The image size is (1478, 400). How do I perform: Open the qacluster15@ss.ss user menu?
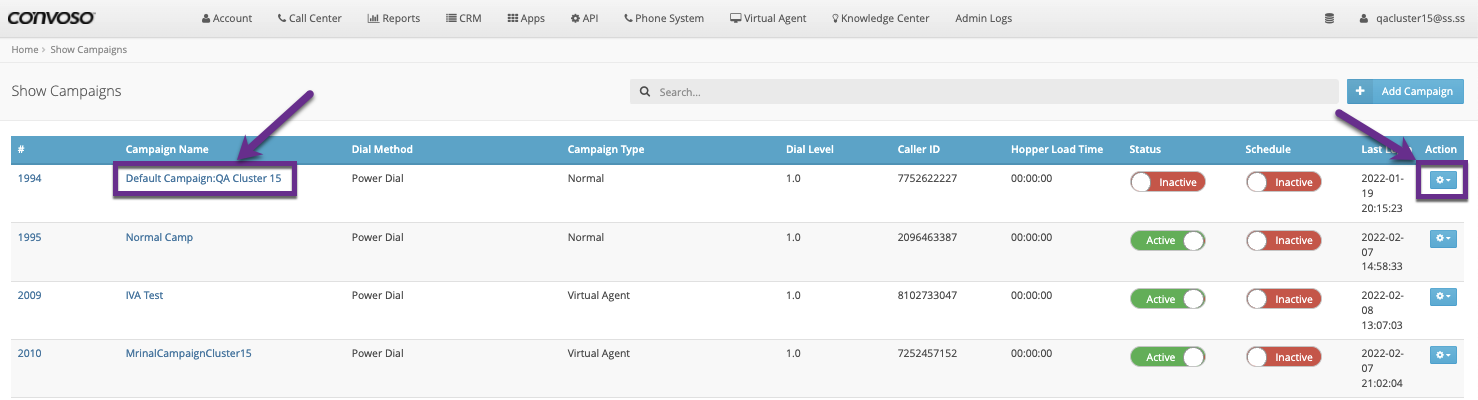(1411, 18)
